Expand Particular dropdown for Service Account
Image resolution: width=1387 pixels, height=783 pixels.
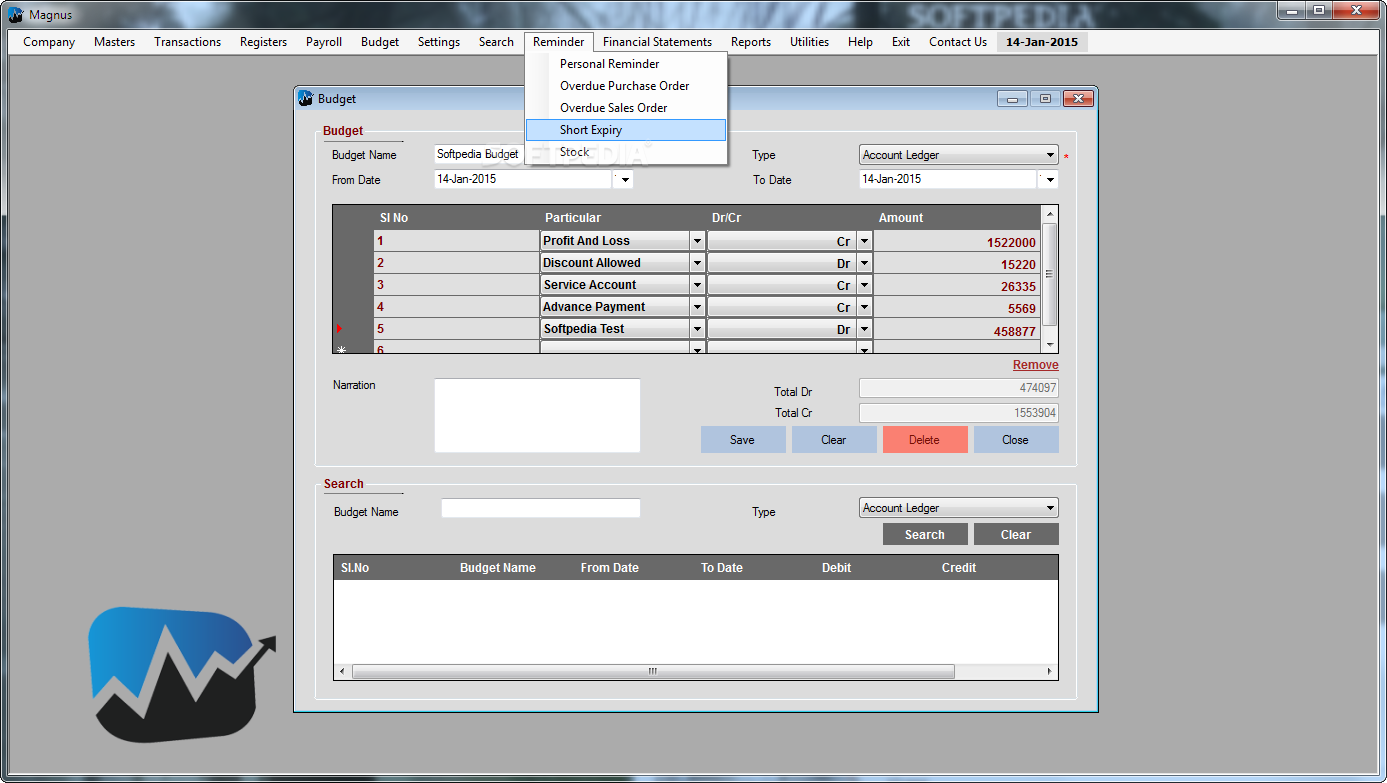(x=697, y=285)
